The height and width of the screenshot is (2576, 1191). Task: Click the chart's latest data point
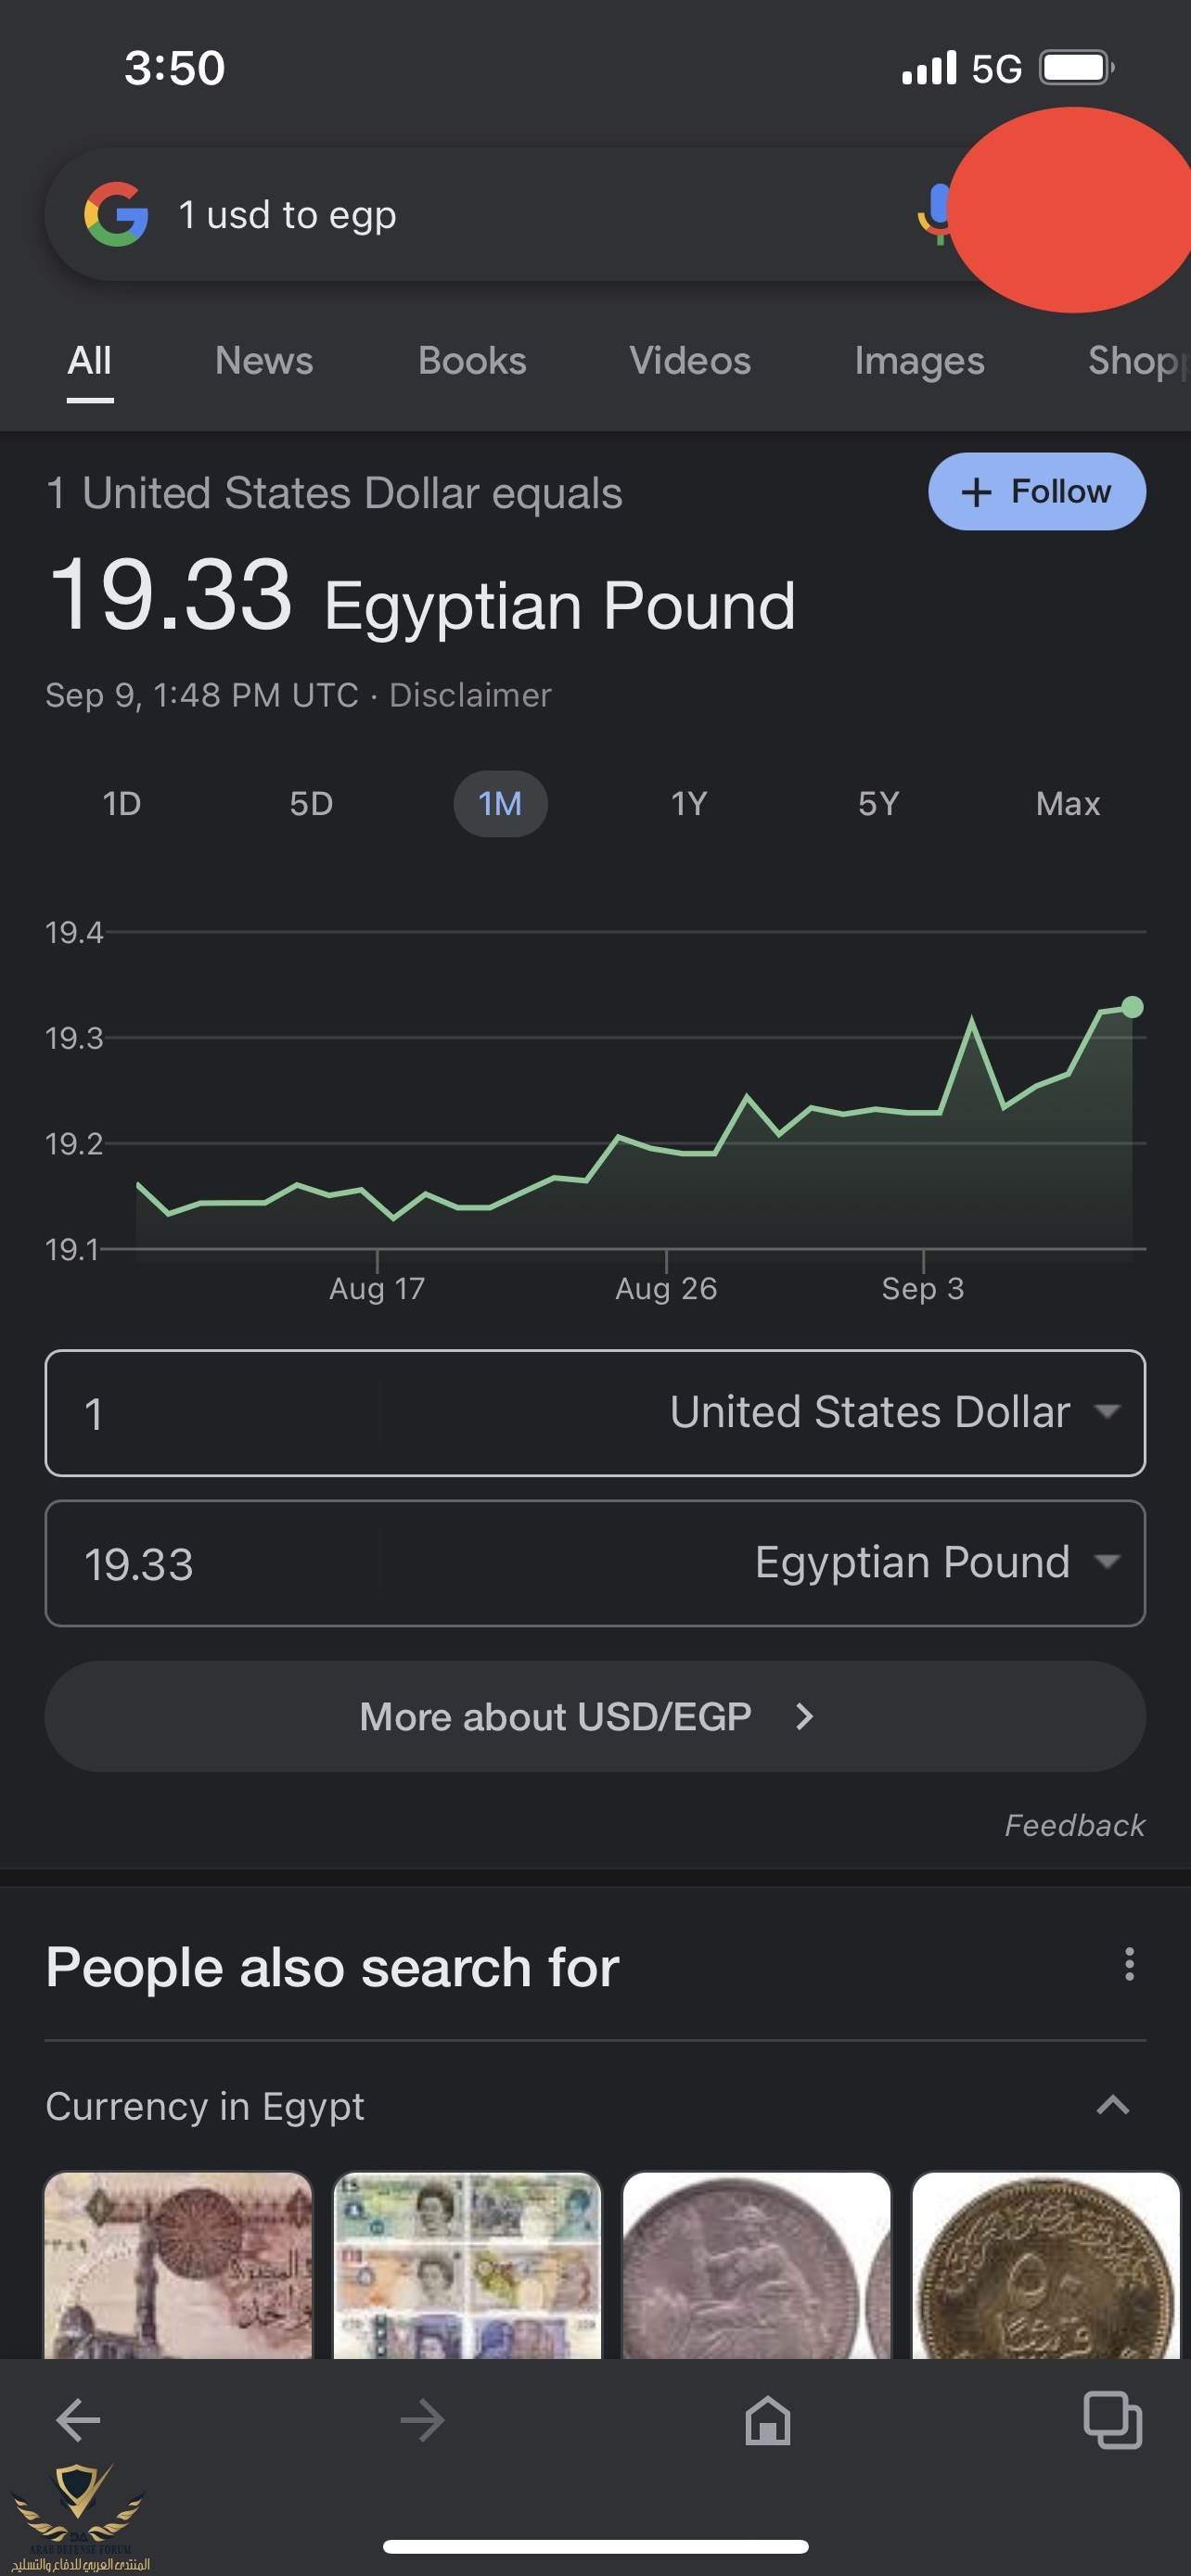(1132, 1007)
